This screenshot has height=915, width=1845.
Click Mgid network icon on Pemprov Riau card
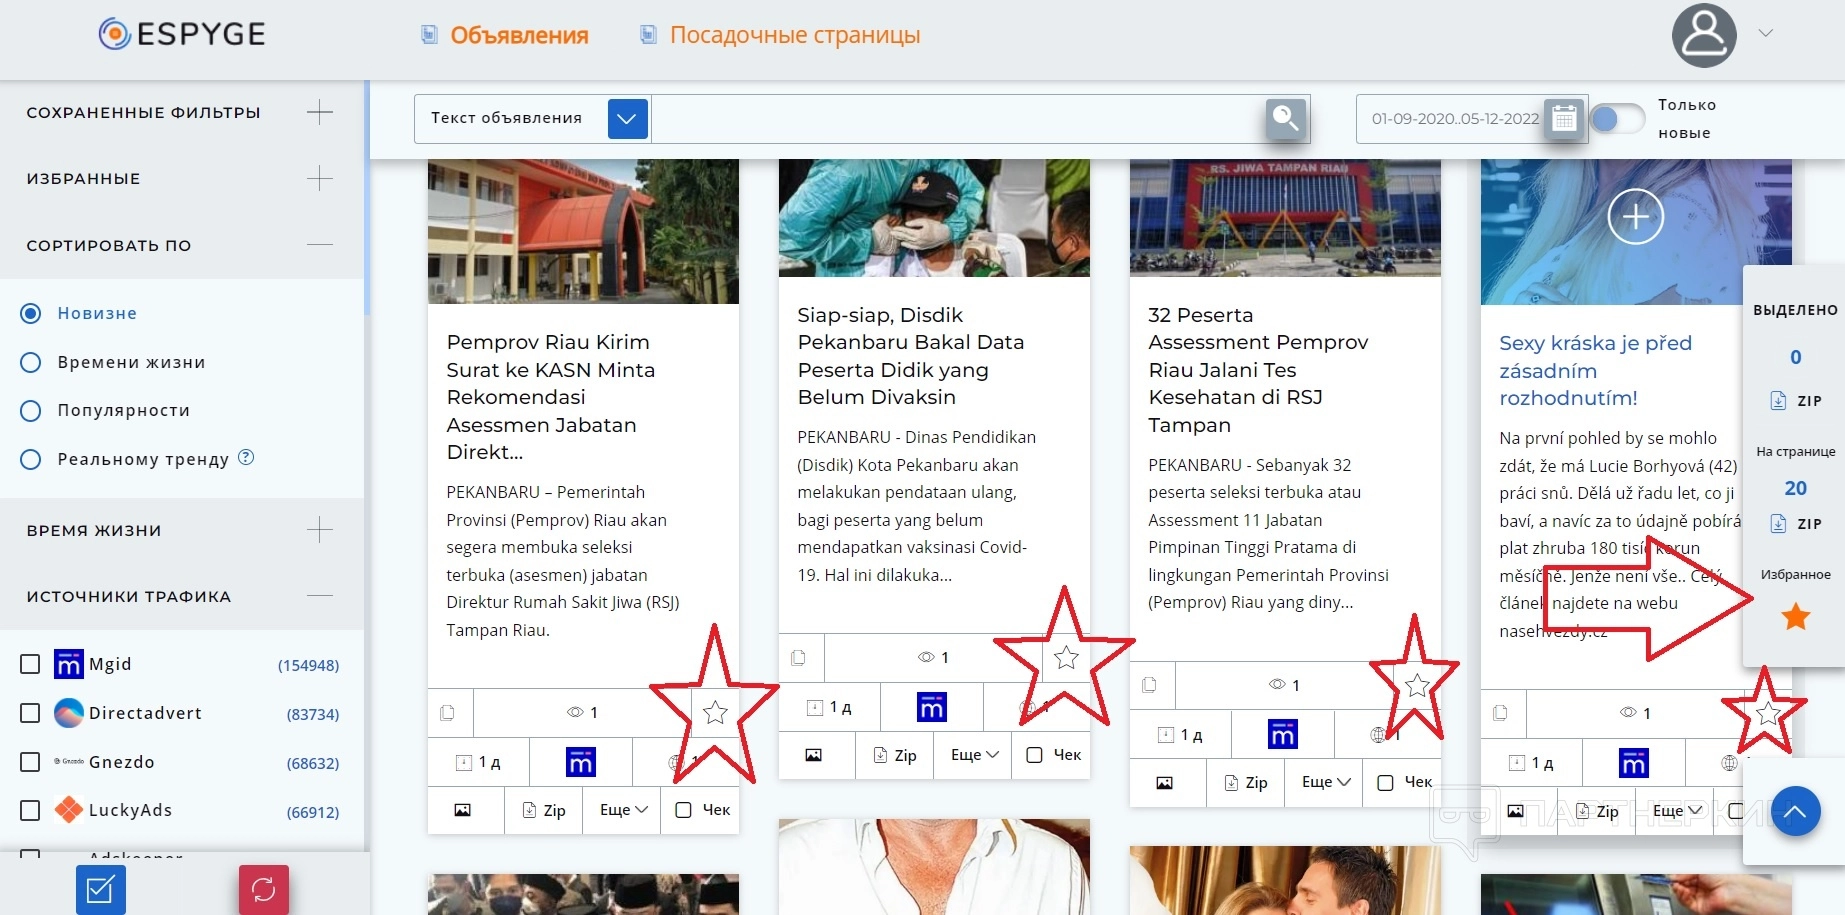pos(581,763)
